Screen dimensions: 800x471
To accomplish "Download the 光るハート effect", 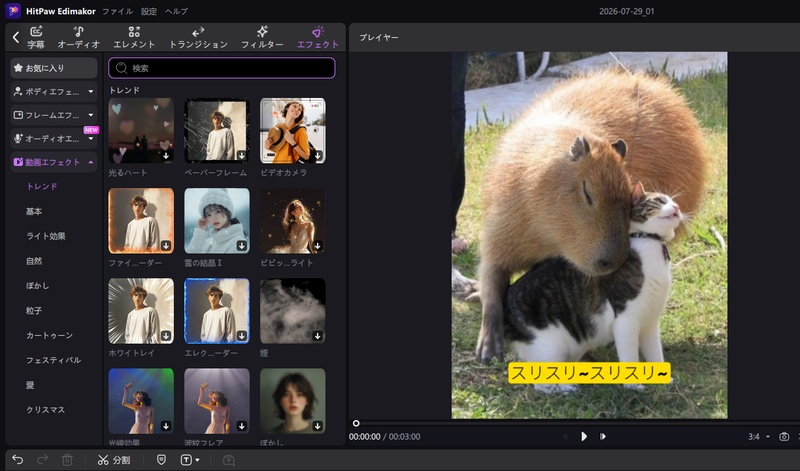I will pyautogui.click(x=166, y=156).
